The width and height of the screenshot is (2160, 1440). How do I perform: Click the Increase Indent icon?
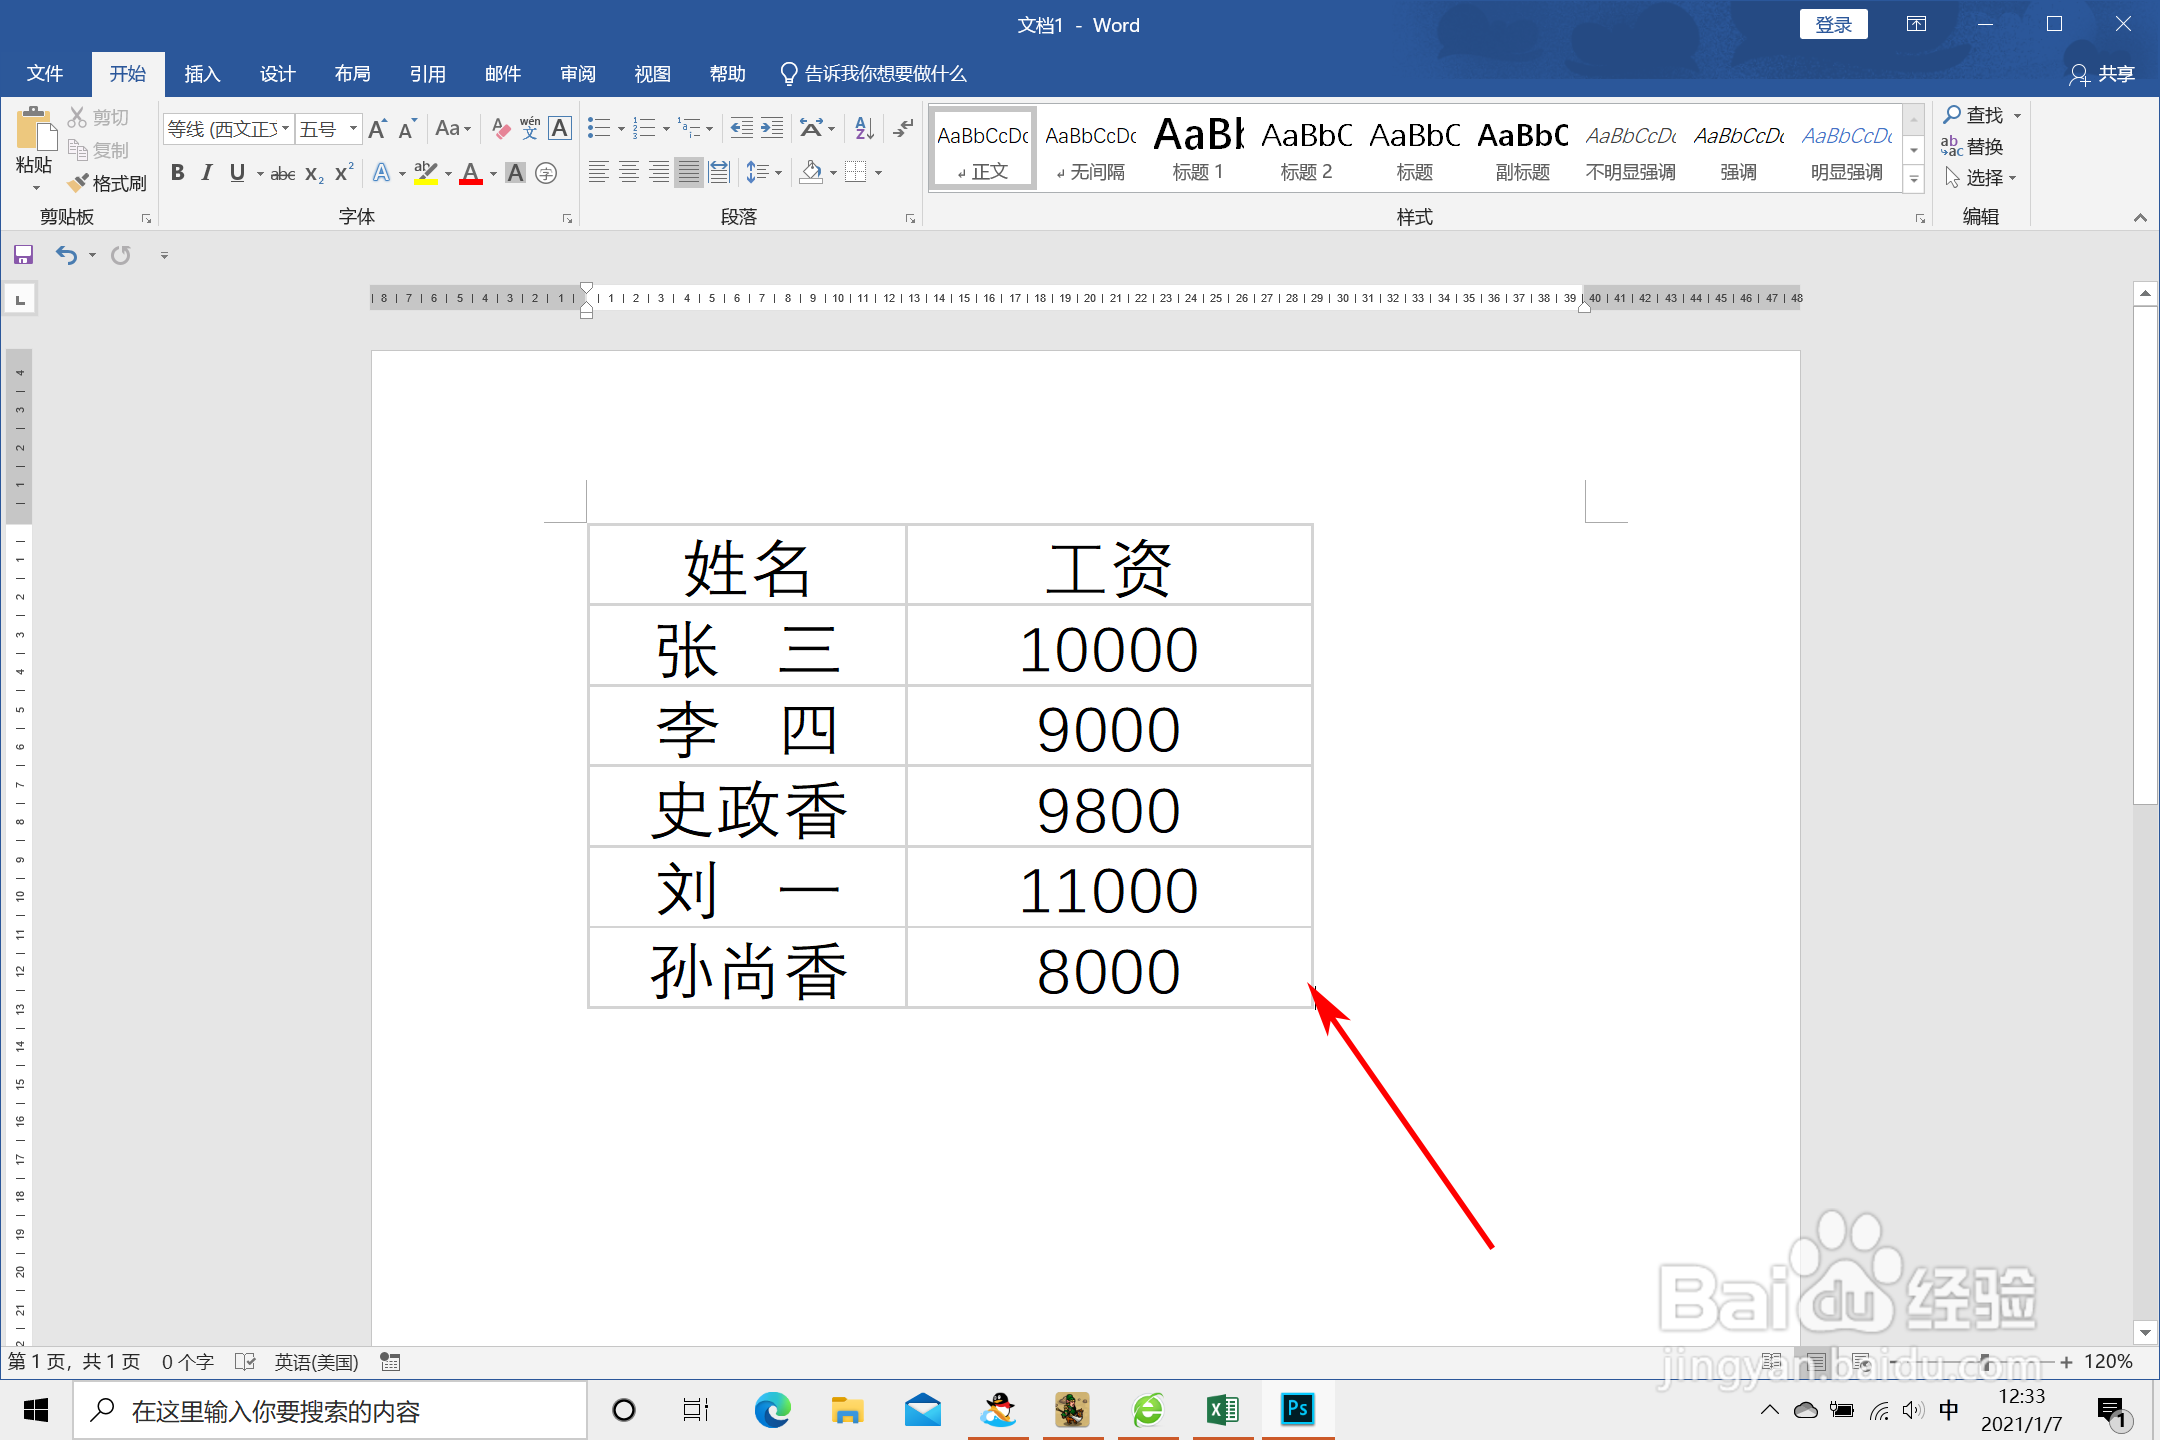tap(772, 128)
